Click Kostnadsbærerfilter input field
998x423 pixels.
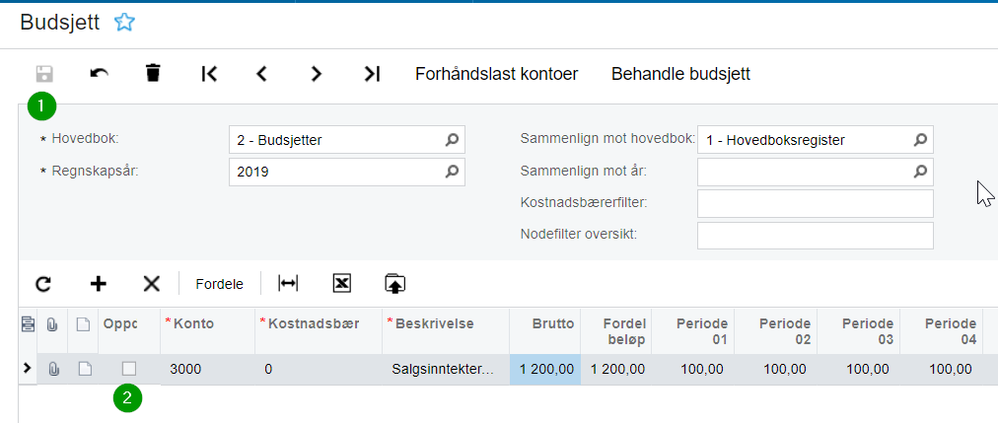click(x=814, y=203)
